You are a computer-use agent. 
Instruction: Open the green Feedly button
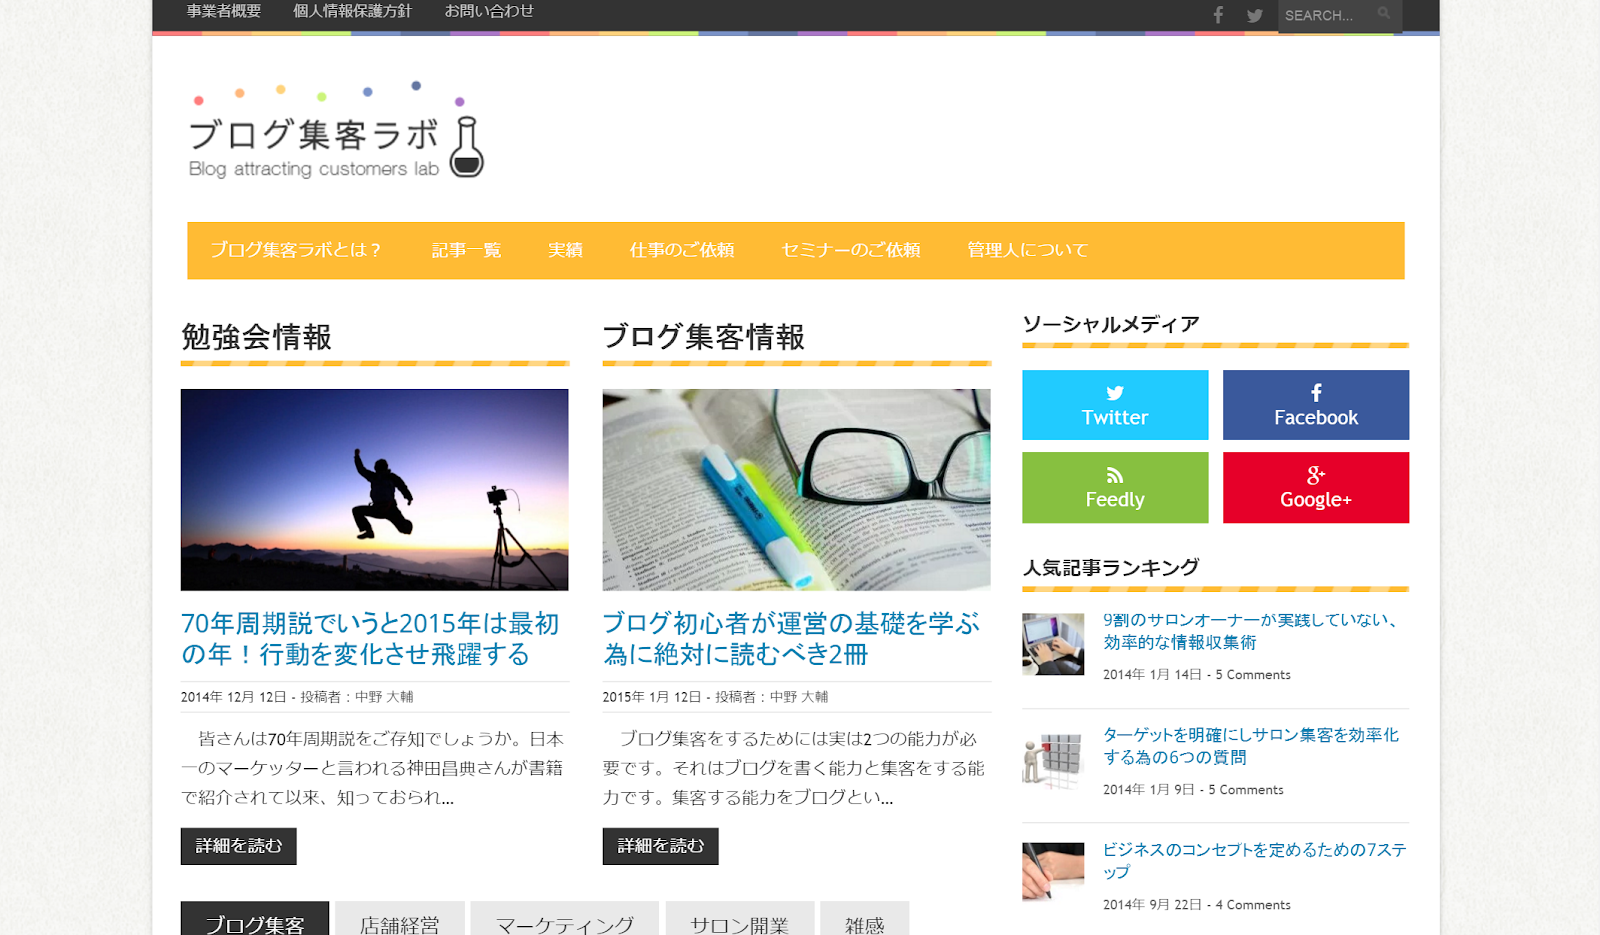pyautogui.click(x=1115, y=488)
